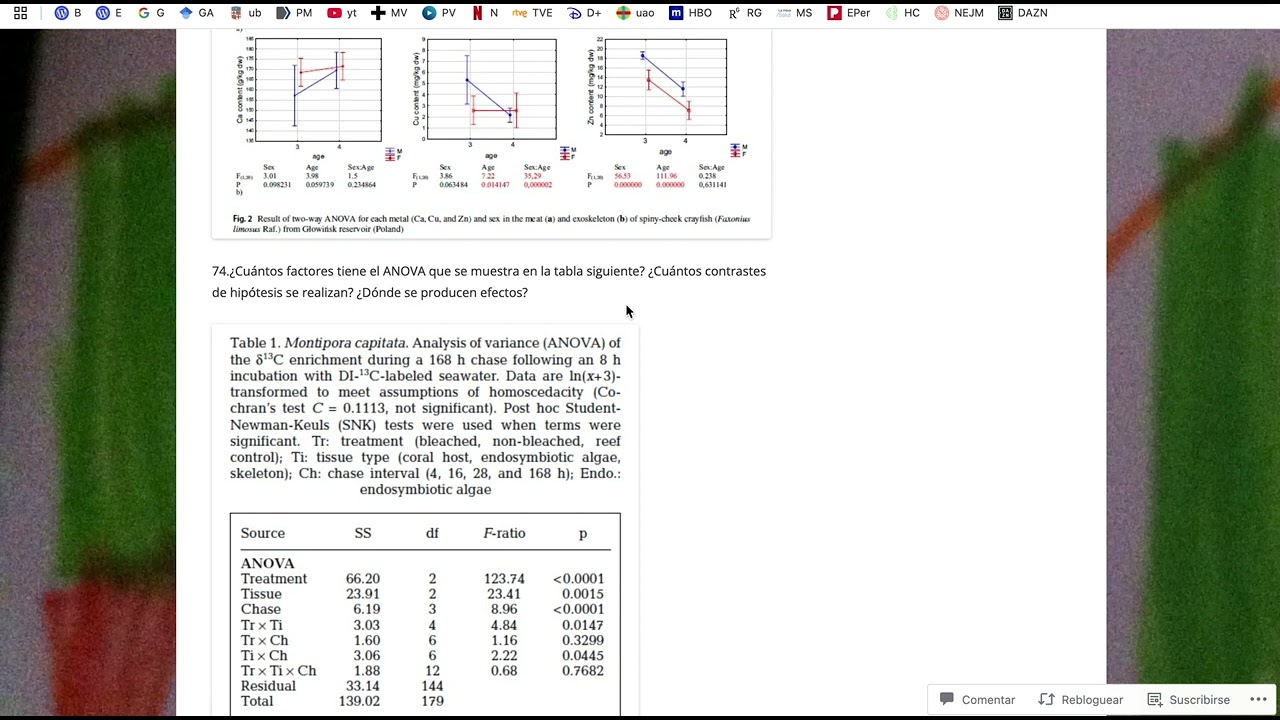This screenshot has width=1280, height=720.
Task: Open the WordPress 'B' bookmark
Action: tap(68, 13)
